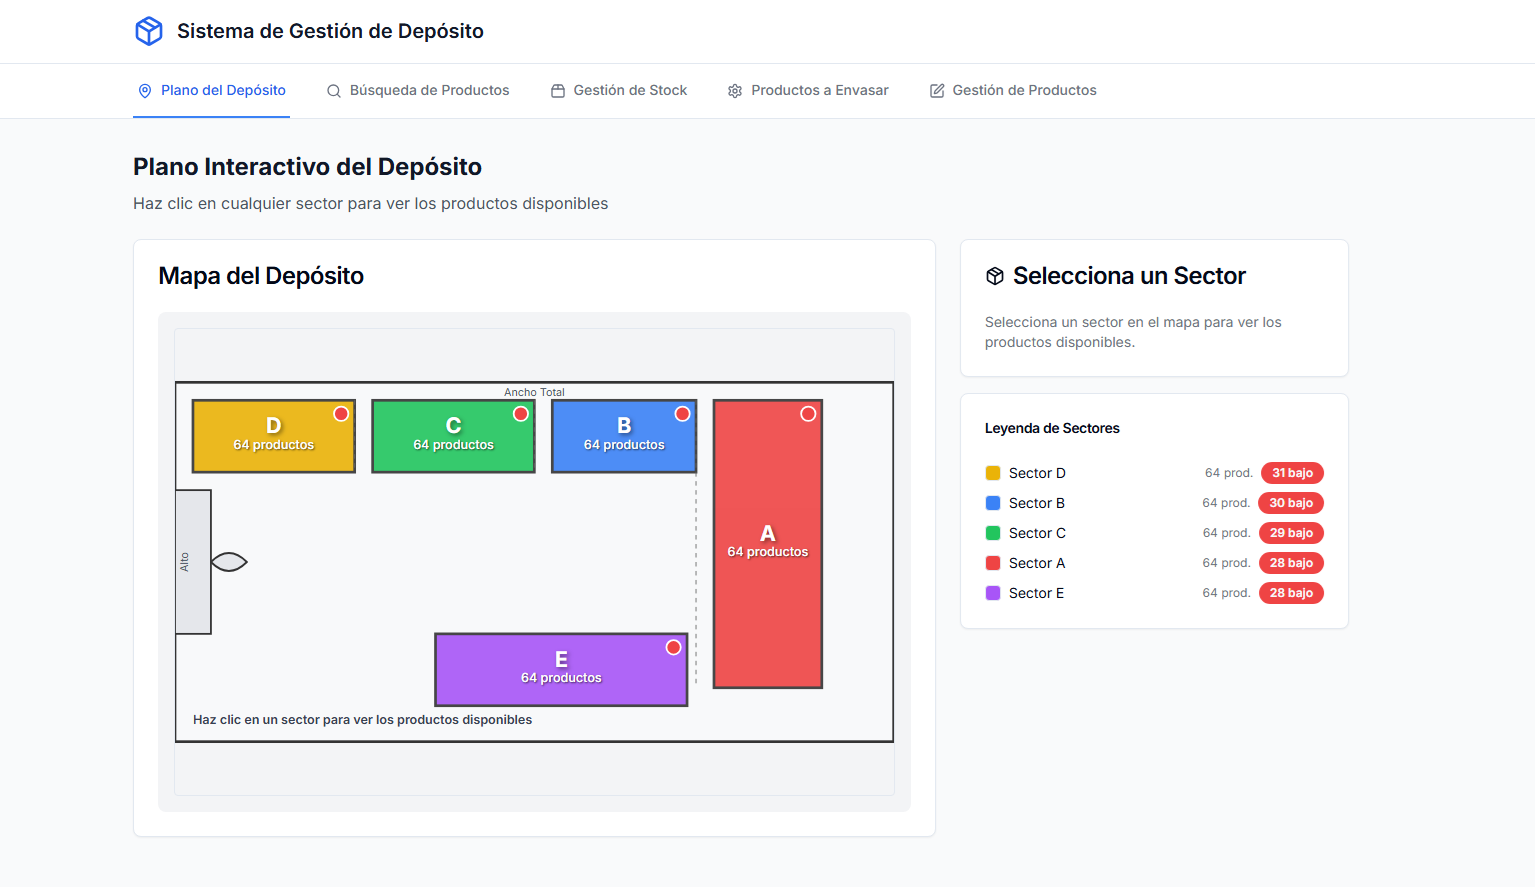Click the gear icon beside Productos a Envasar
Screen dimensions: 1535x887
point(735,91)
